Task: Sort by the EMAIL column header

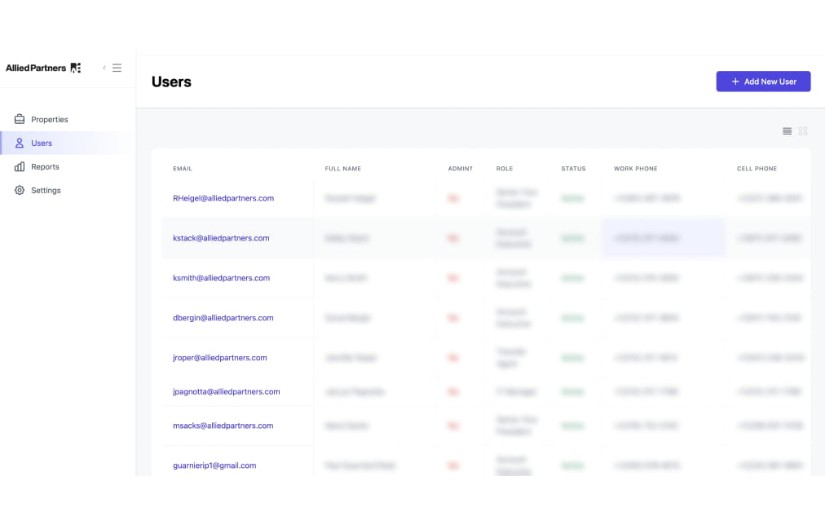Action: point(183,169)
